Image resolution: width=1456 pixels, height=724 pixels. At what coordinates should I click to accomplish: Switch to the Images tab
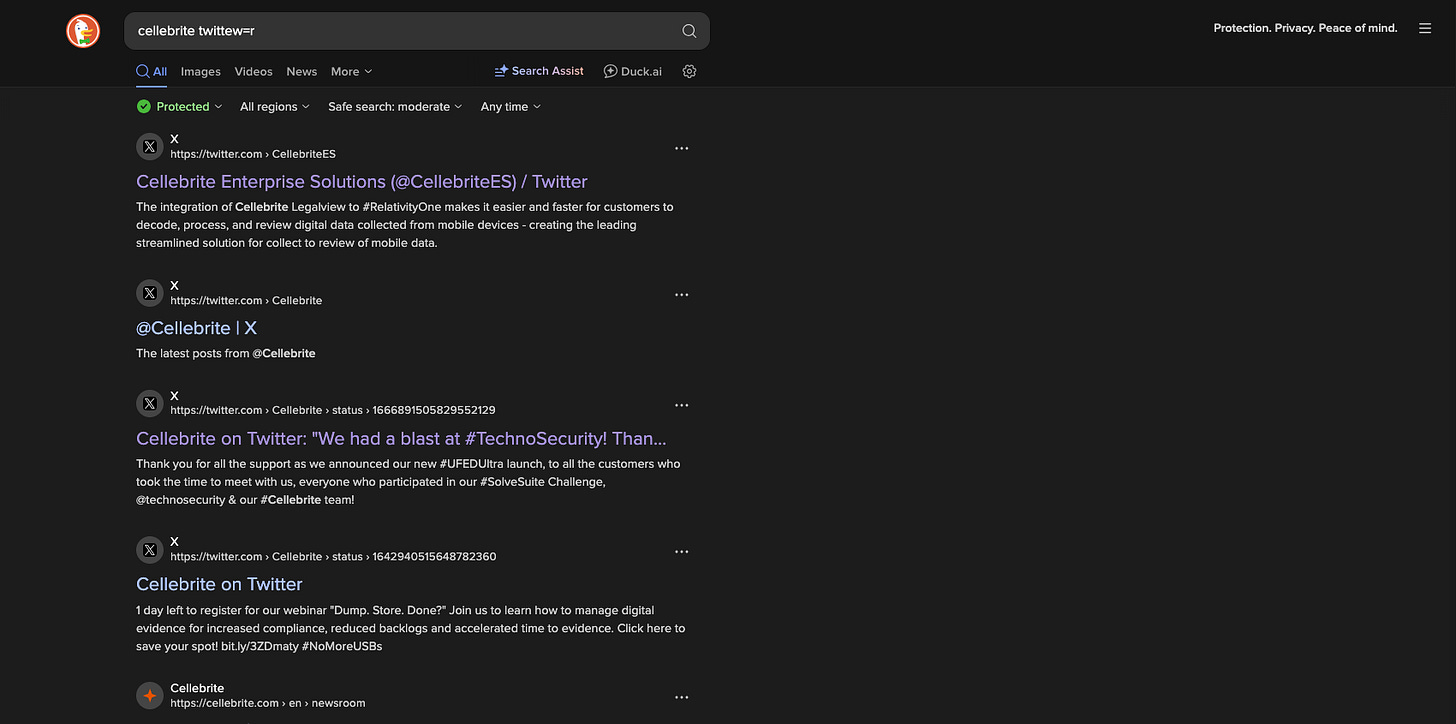pyautogui.click(x=200, y=71)
